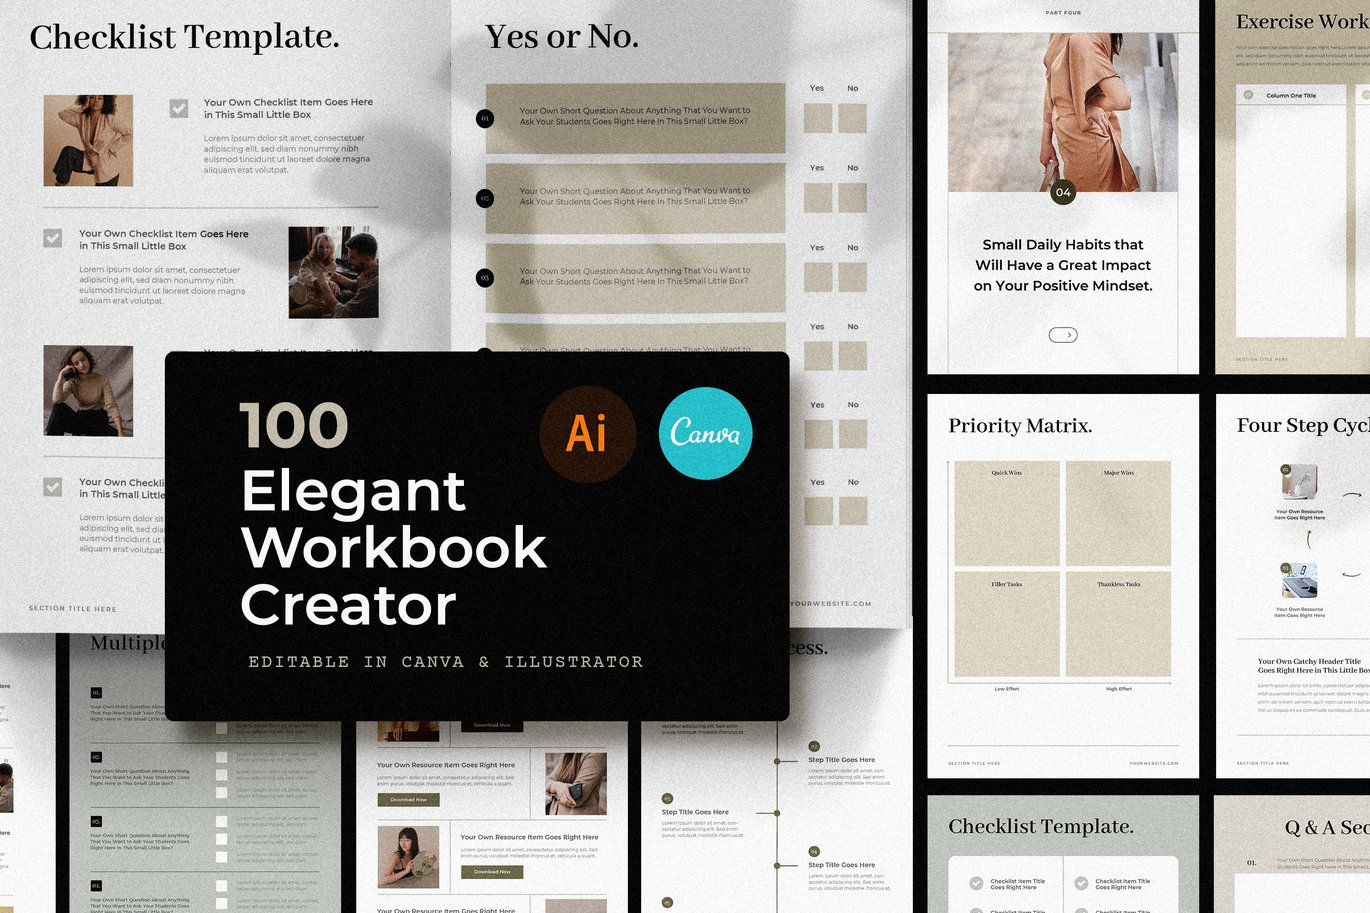The height and width of the screenshot is (913, 1370).
Task: Click the question 01 beige text bar
Action: coord(635,118)
